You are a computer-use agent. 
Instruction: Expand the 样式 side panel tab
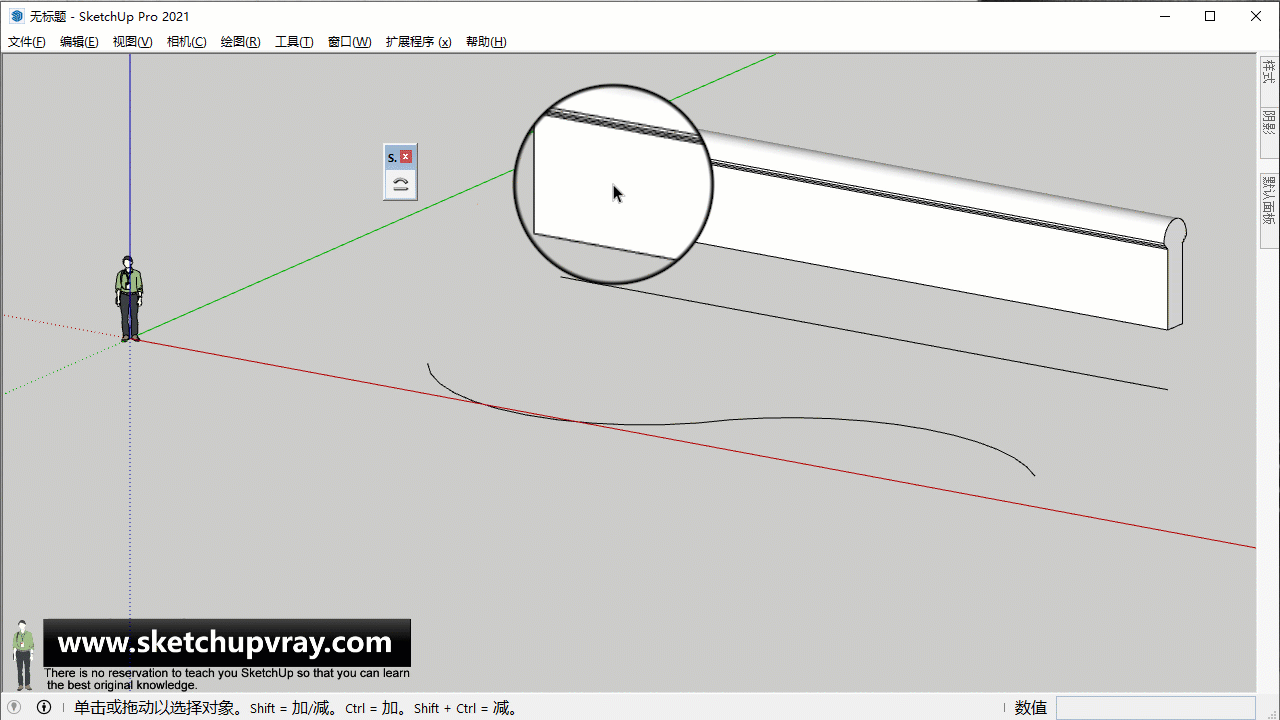pyautogui.click(x=1268, y=74)
